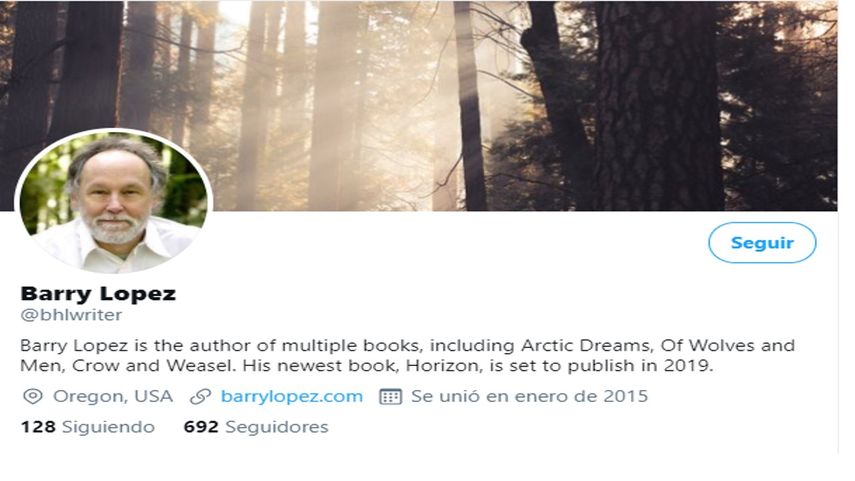The height and width of the screenshot is (481, 855).
Task: Click 'Arctic Dreams' in the bio
Action: click(x=586, y=346)
